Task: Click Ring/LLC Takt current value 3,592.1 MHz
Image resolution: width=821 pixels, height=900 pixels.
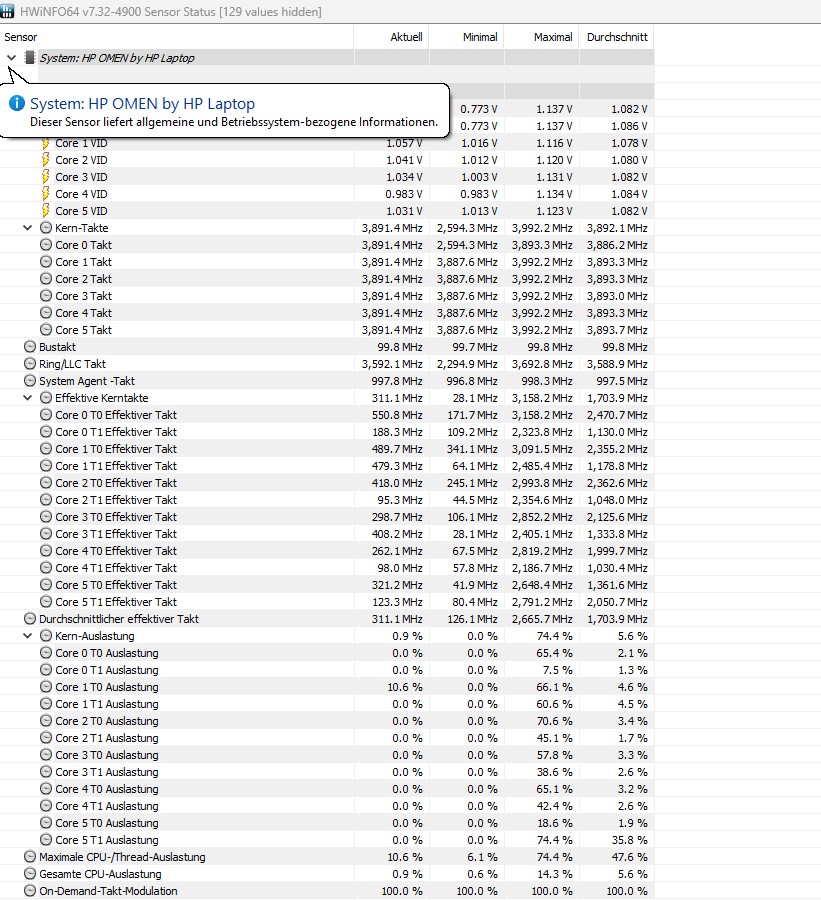Action: (392, 364)
